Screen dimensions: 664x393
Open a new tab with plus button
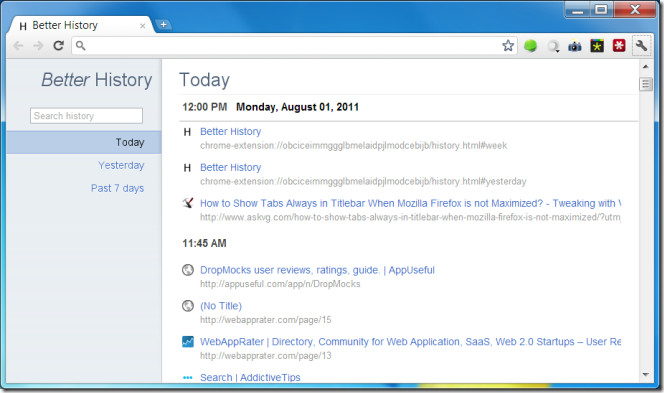[x=163, y=25]
